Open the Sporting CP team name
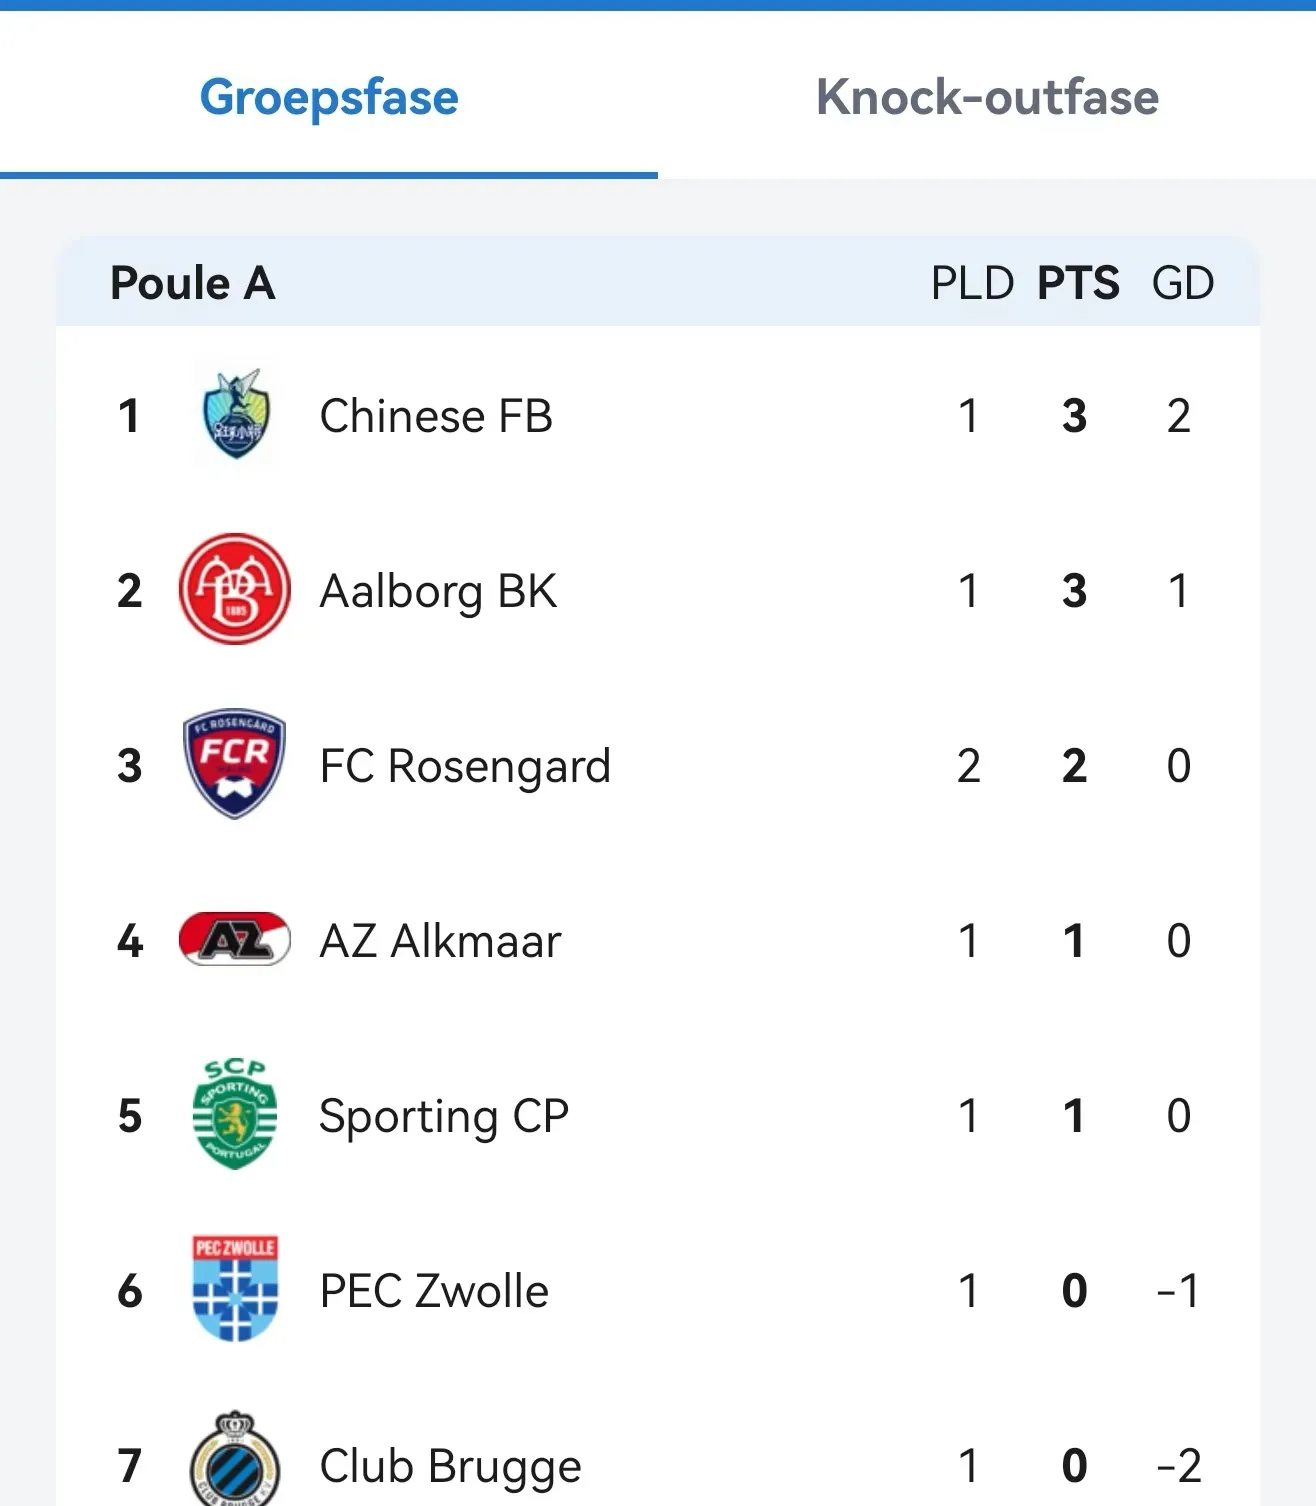Image resolution: width=1316 pixels, height=1506 pixels. [444, 1116]
